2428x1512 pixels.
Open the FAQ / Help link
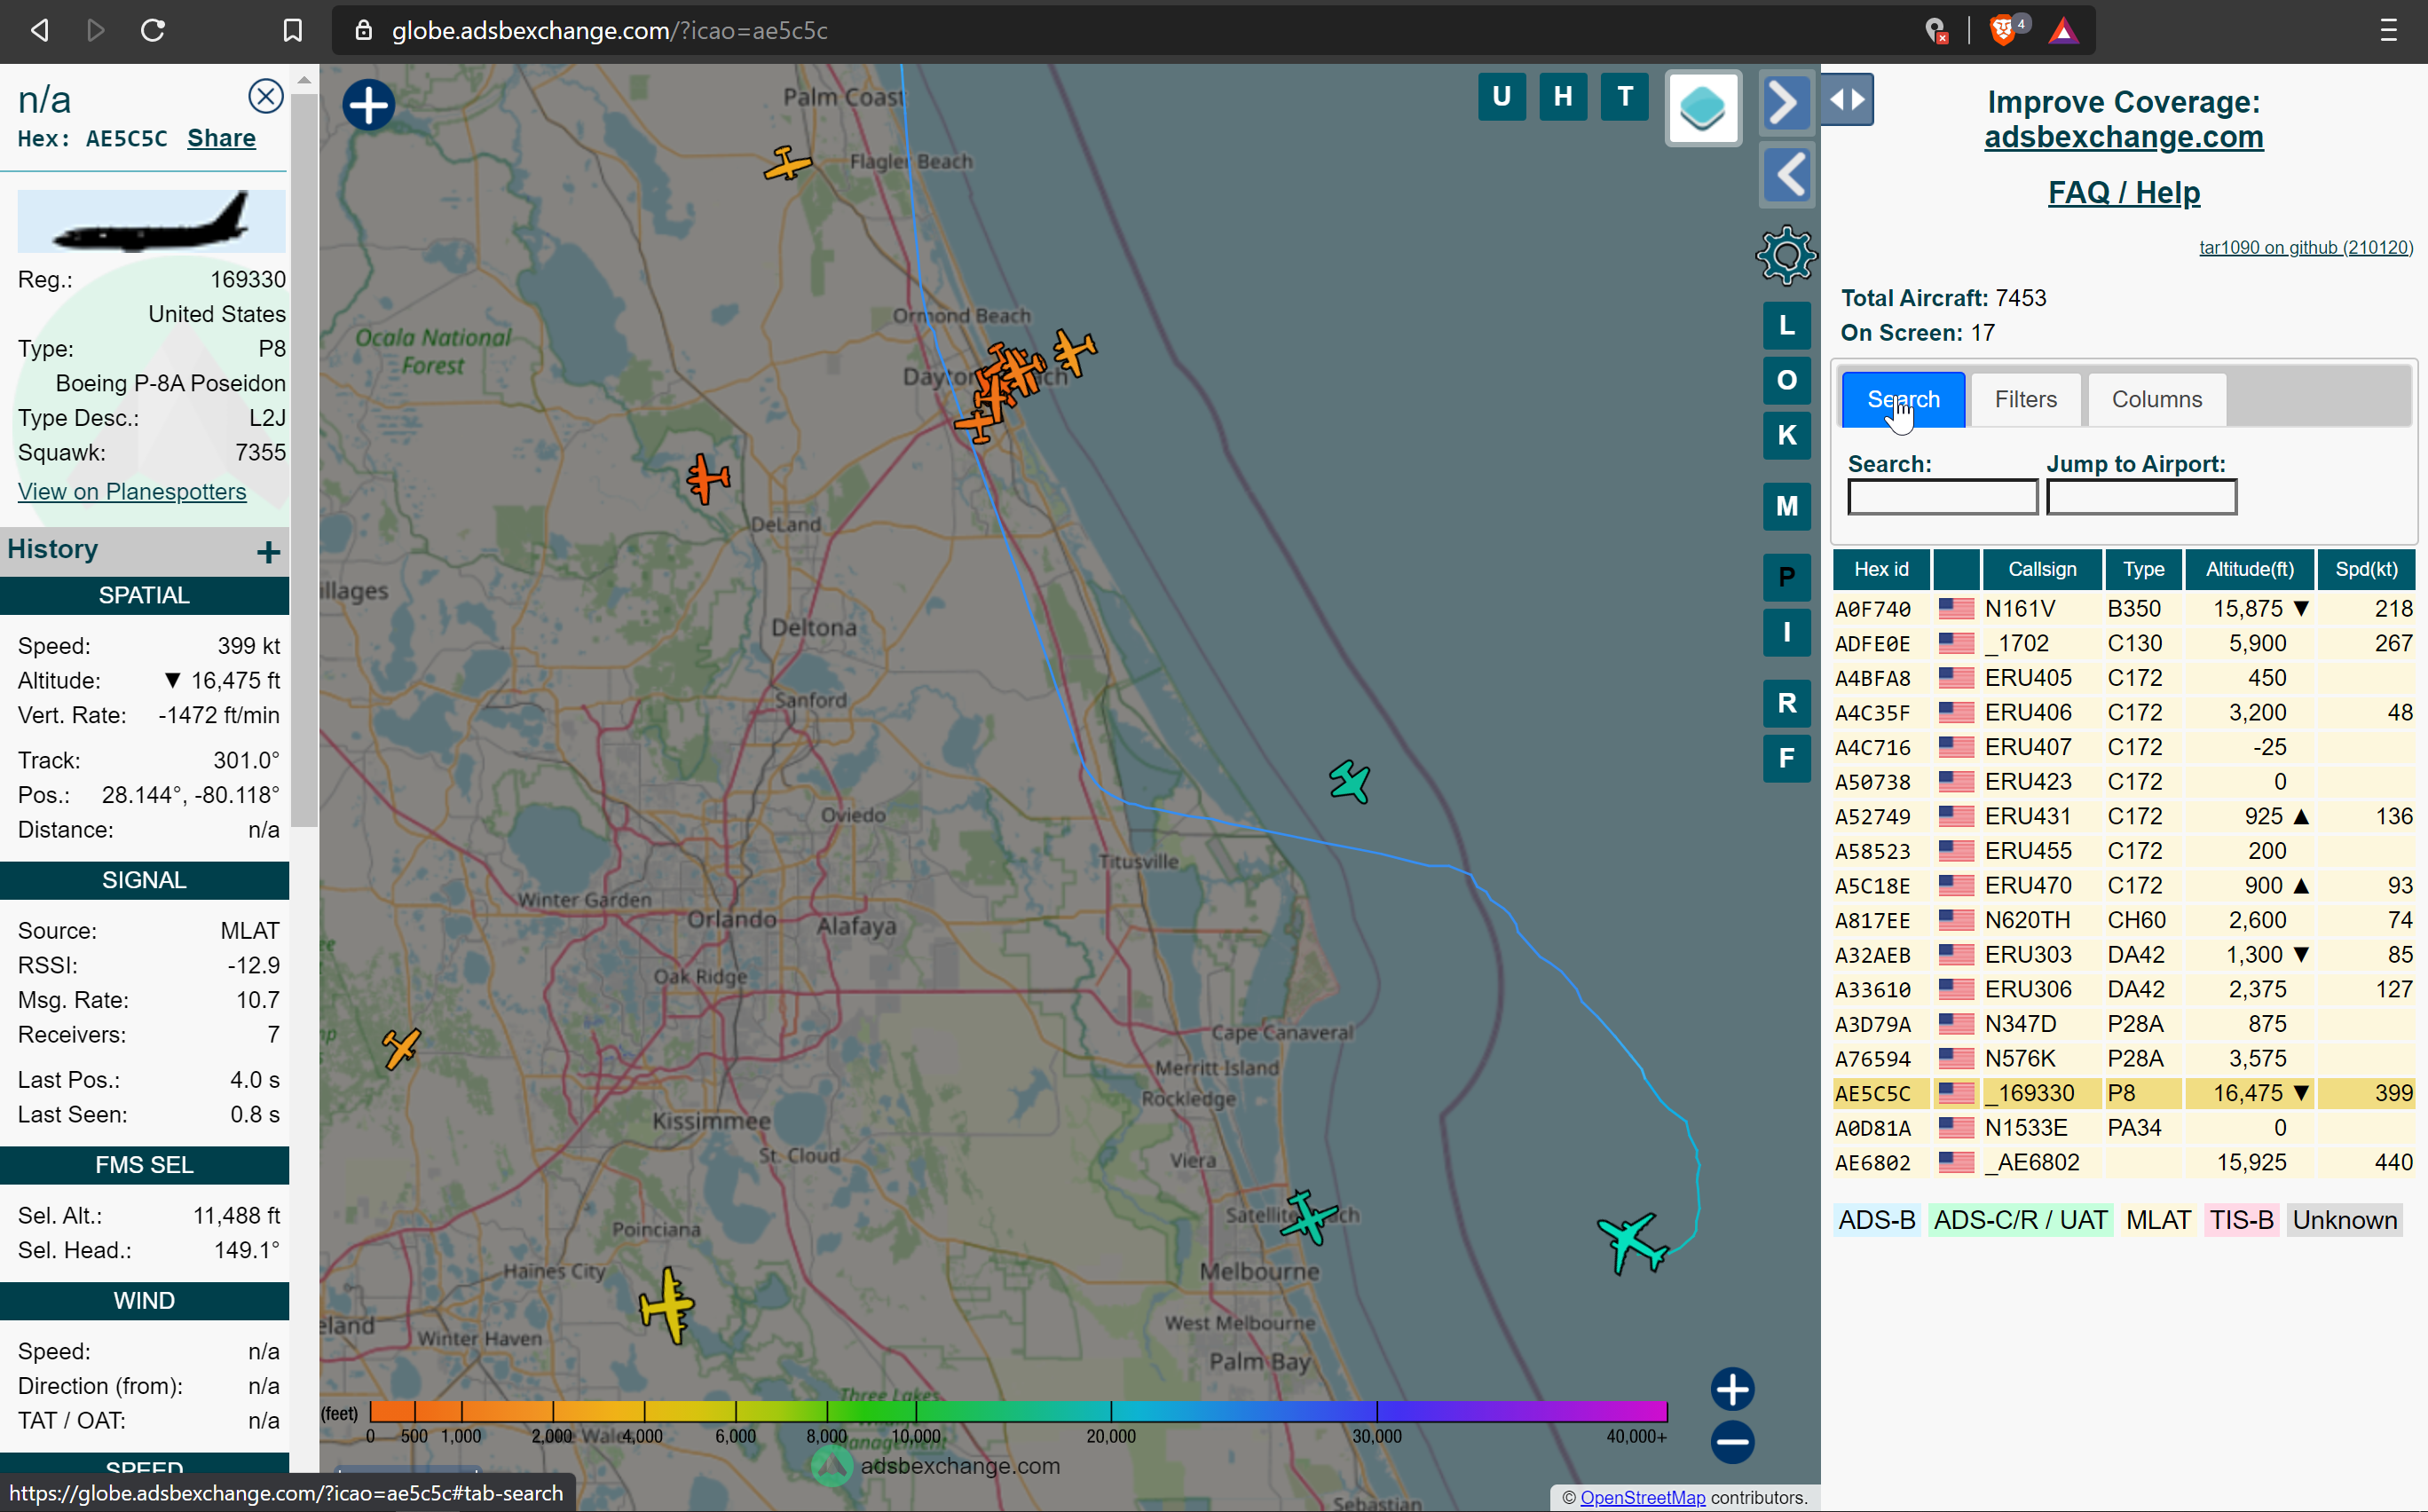[x=2123, y=192]
